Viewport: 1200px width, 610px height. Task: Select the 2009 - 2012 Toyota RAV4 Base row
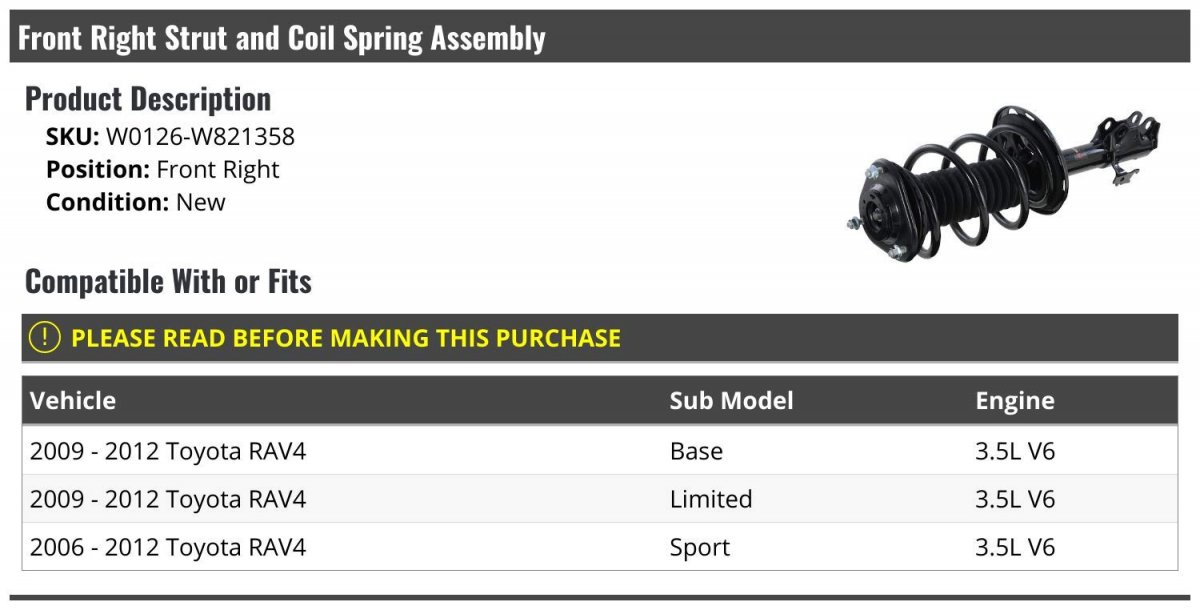click(x=168, y=451)
